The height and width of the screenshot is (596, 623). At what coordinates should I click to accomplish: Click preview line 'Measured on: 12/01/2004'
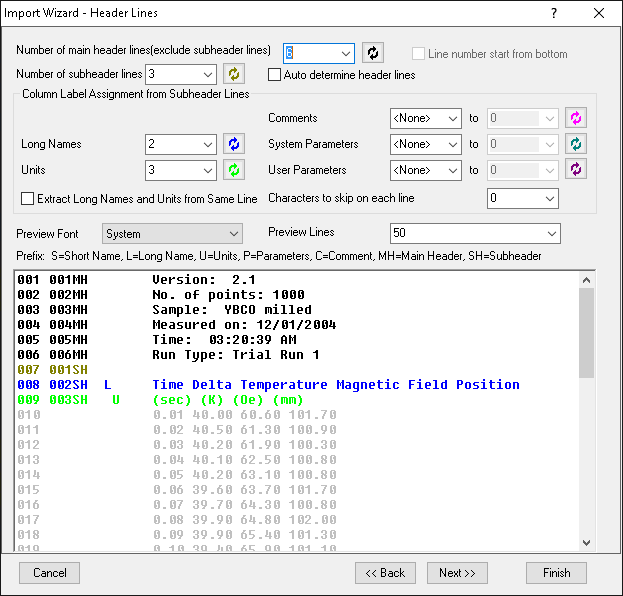click(x=244, y=325)
